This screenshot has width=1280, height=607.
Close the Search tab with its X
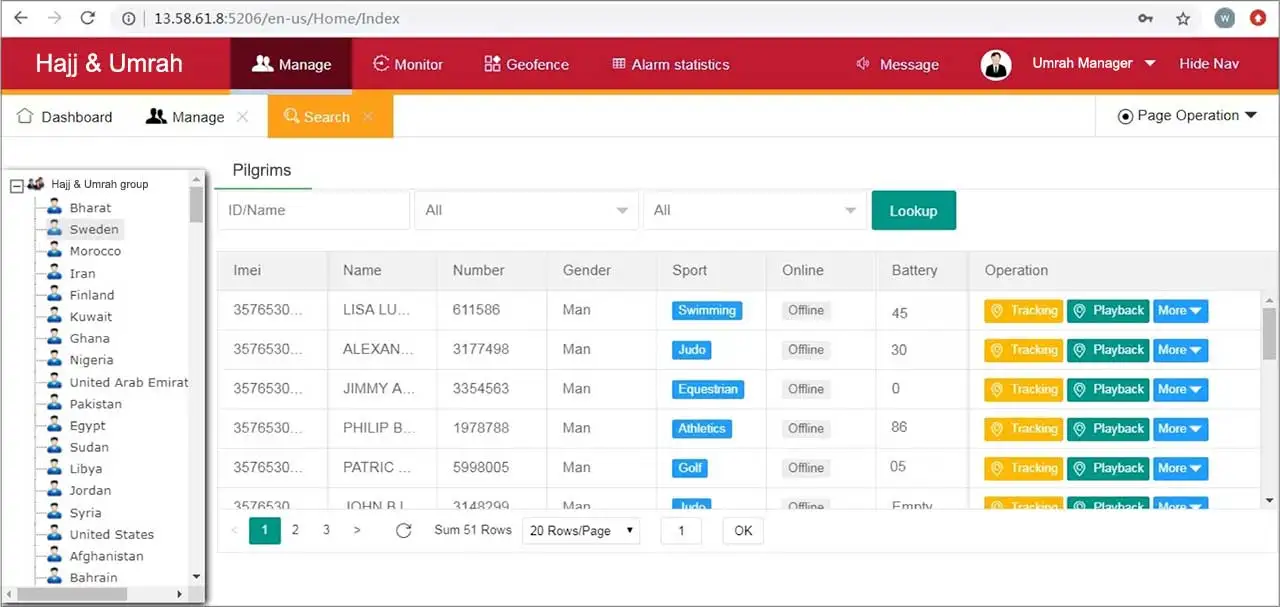368,117
